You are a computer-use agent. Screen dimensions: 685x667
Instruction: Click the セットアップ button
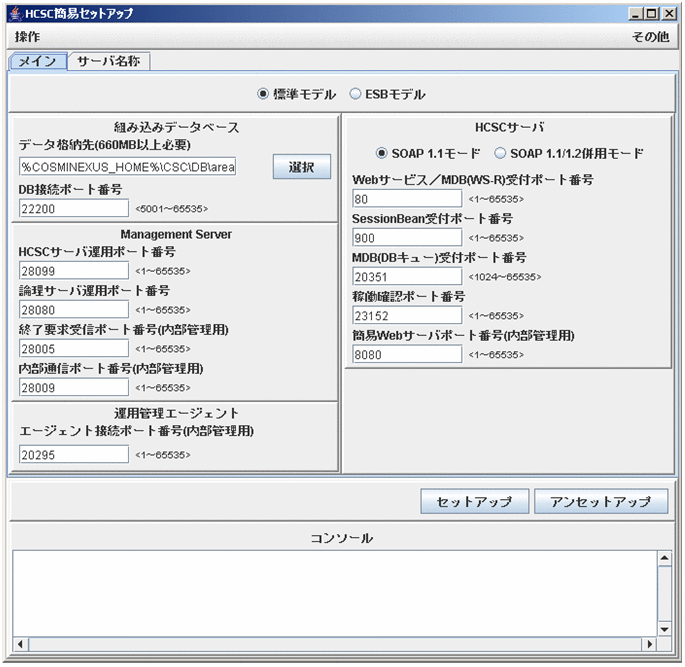pyautogui.click(x=474, y=501)
